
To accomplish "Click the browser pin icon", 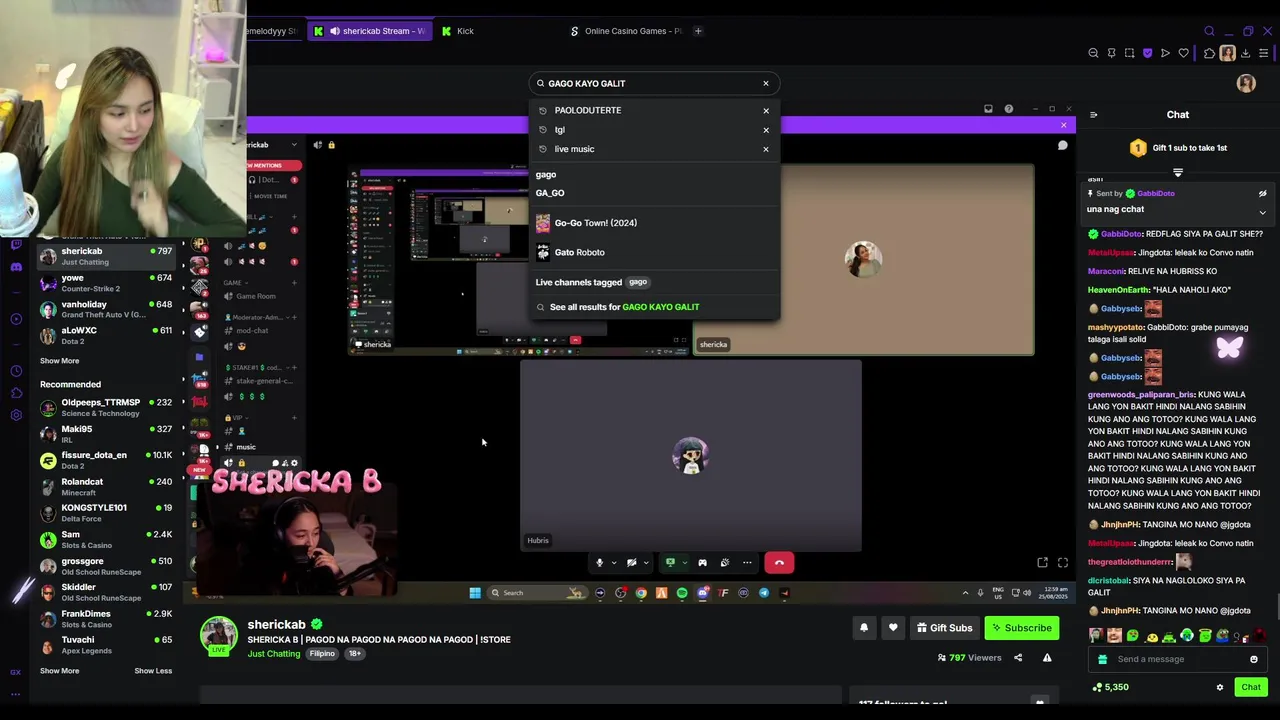I will coord(1111,53).
